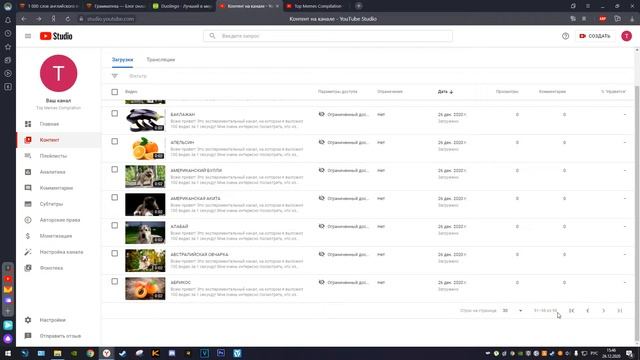Open visibility setting for АВСТРАЛИЙСКАЯ ОВЧАРКА video
640x360 pixels.
tap(343, 254)
